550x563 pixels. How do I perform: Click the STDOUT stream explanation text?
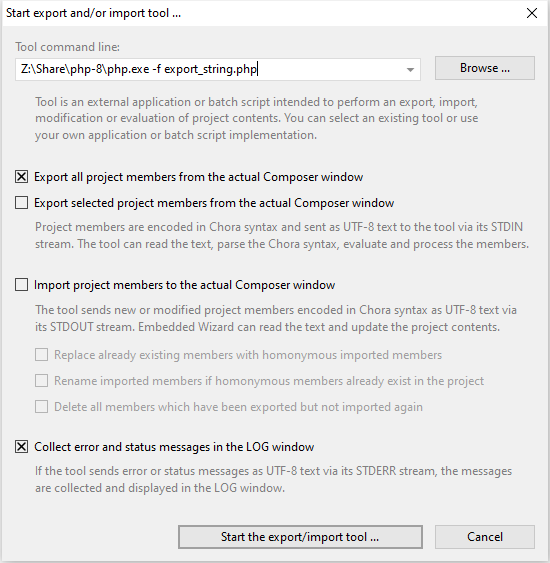coord(276,318)
